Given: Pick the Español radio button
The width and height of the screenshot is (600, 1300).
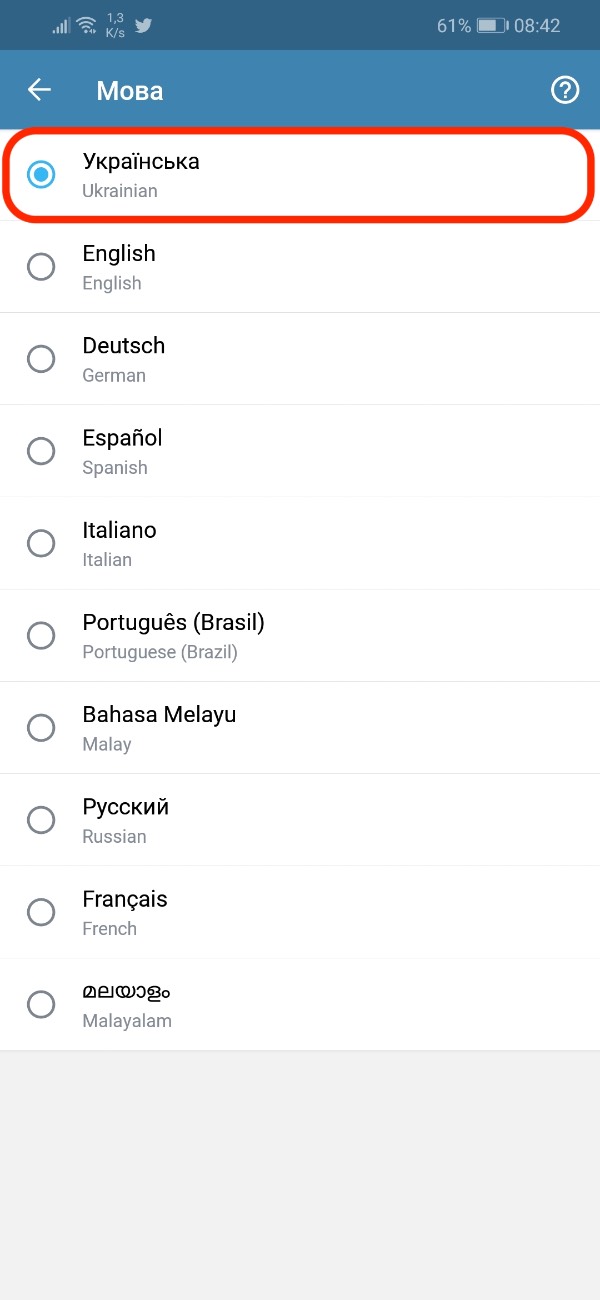Looking at the screenshot, I should pyautogui.click(x=41, y=451).
